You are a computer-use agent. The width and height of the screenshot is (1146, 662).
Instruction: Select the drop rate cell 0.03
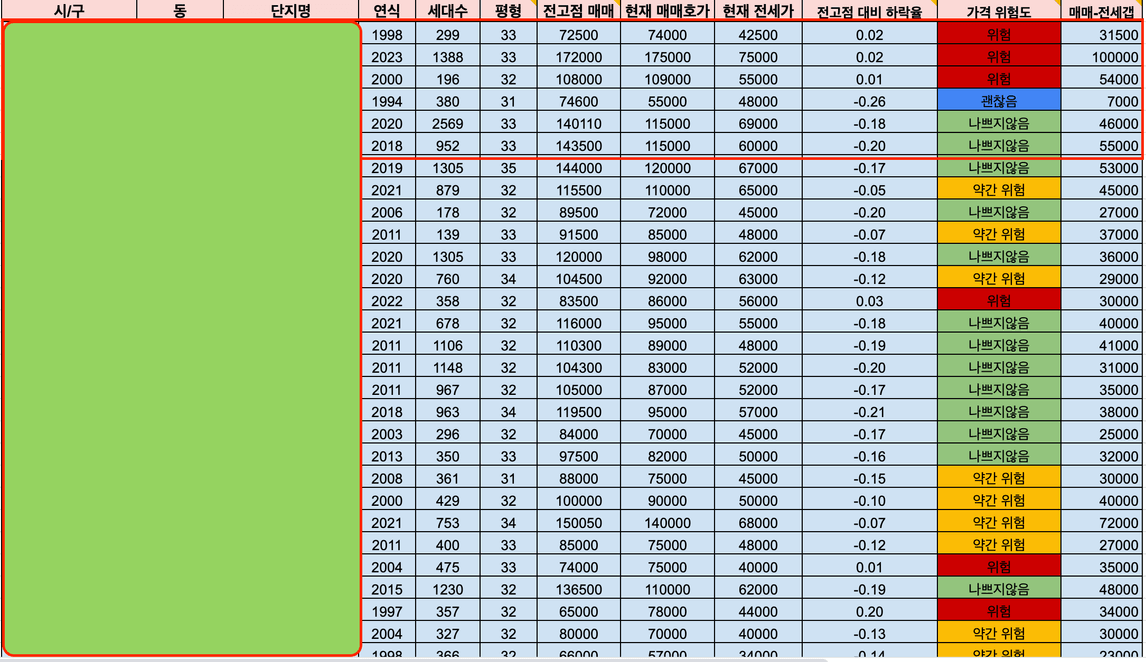tap(869, 300)
